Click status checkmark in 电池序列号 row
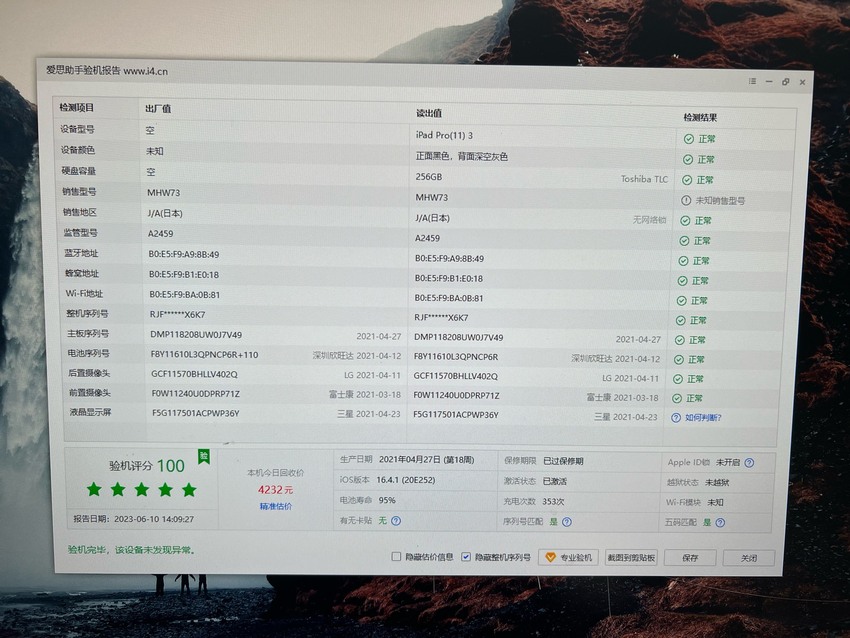The width and height of the screenshot is (850, 638). click(679, 360)
